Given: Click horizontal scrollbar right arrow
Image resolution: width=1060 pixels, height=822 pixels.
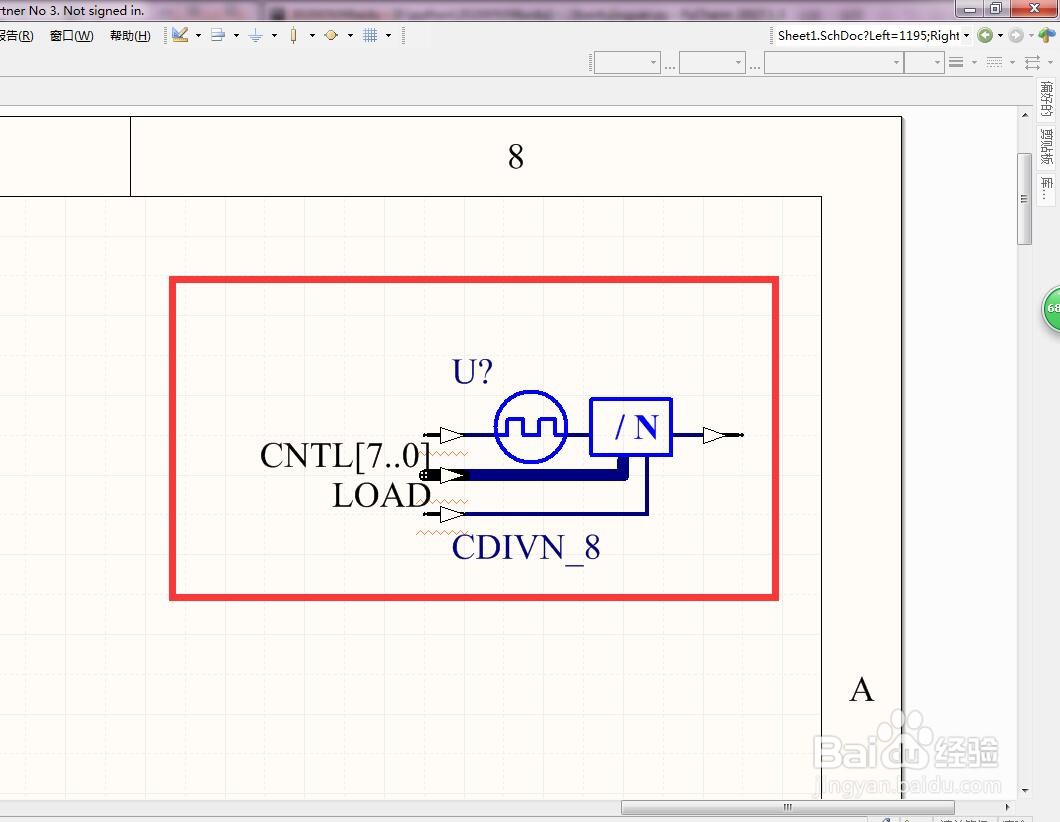Looking at the screenshot, I should (x=1007, y=807).
